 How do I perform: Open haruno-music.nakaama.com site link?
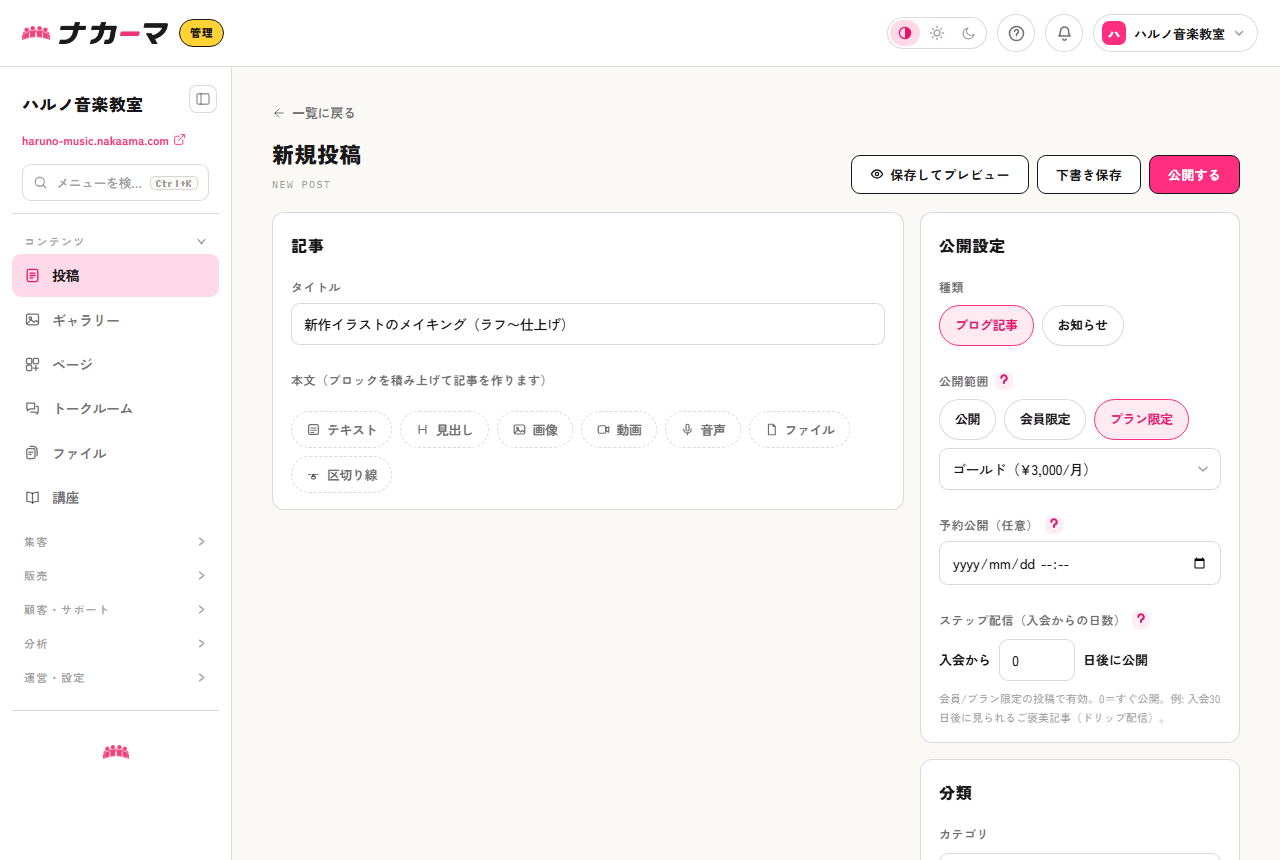(103, 141)
